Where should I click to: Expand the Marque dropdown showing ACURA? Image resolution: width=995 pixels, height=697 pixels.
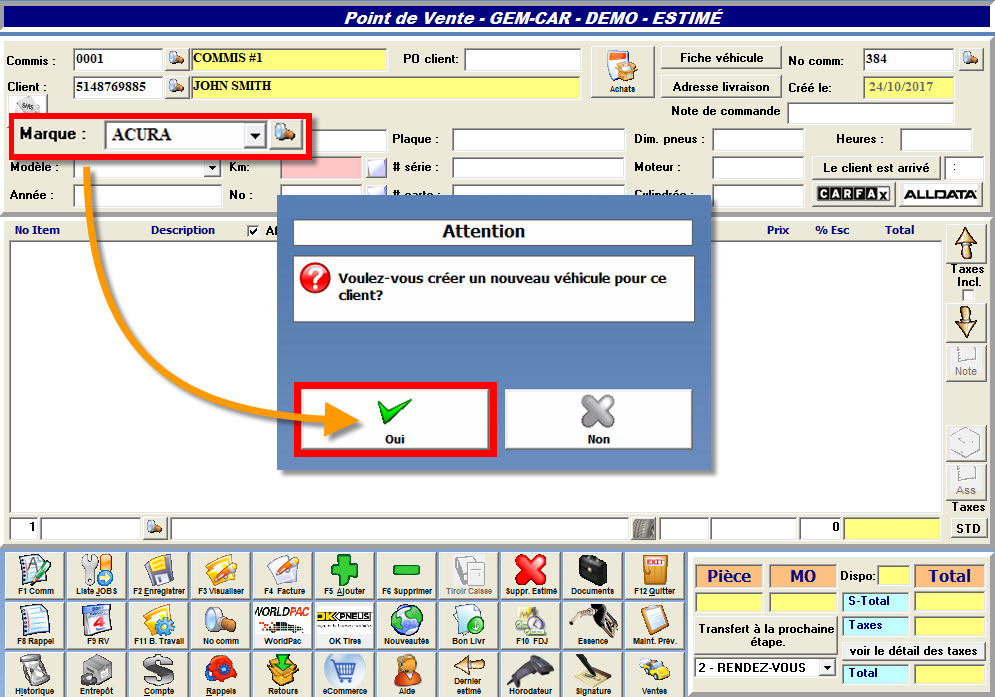[254, 135]
